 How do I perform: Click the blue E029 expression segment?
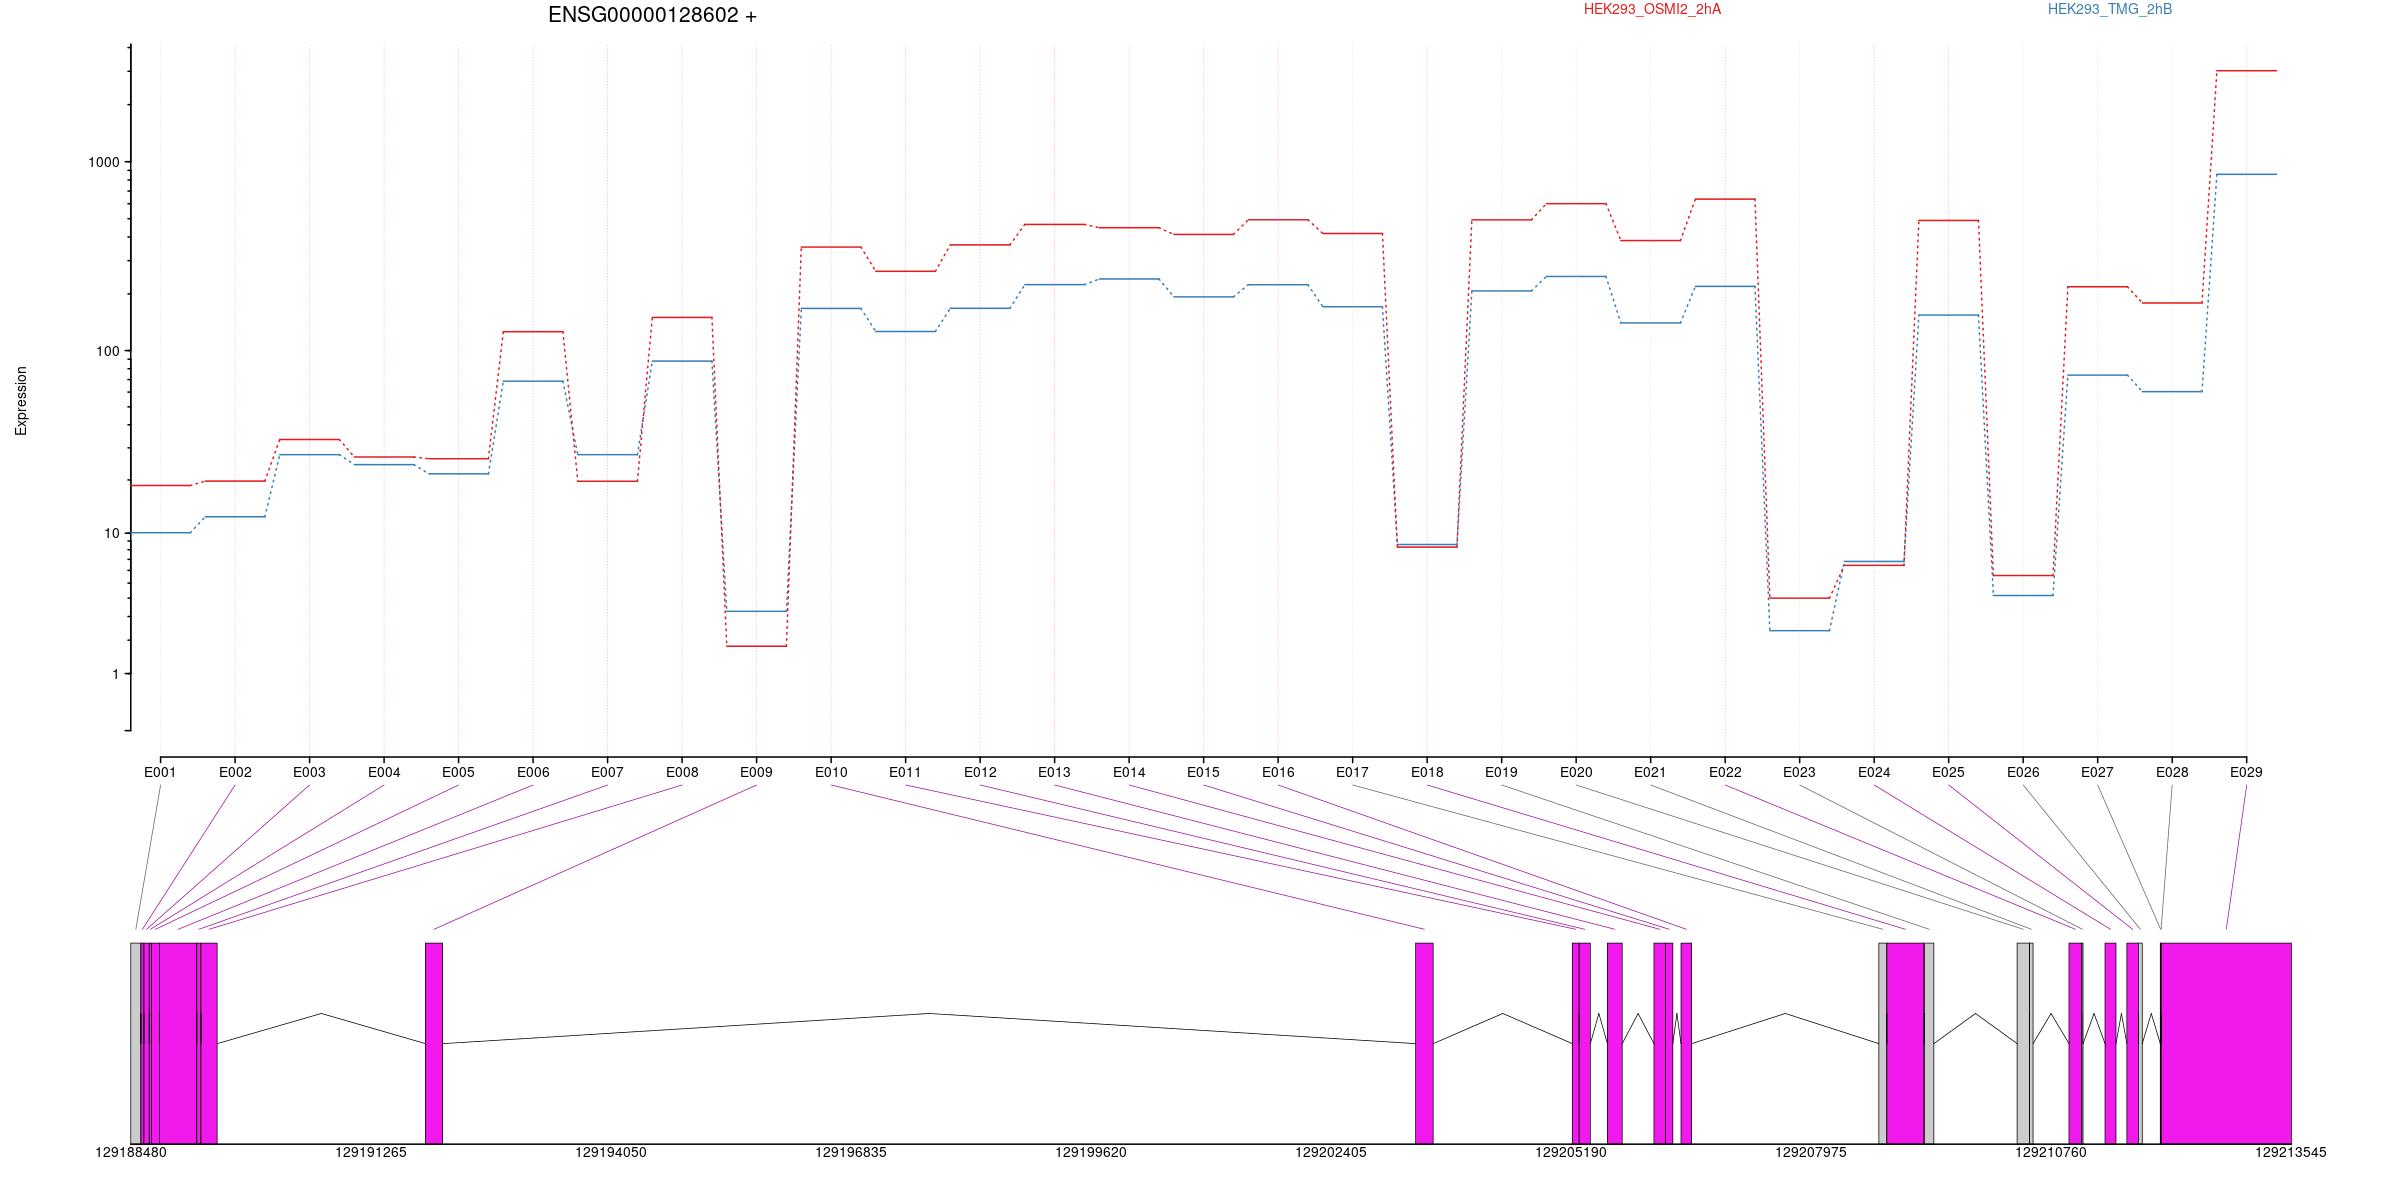coord(2246,174)
